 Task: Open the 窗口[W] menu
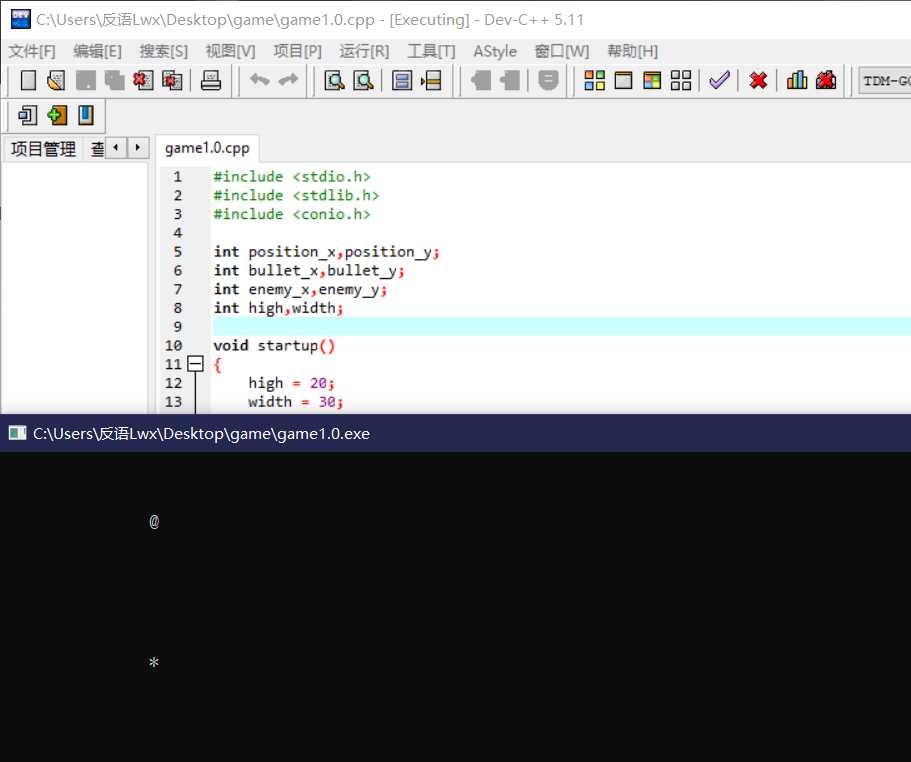click(562, 51)
